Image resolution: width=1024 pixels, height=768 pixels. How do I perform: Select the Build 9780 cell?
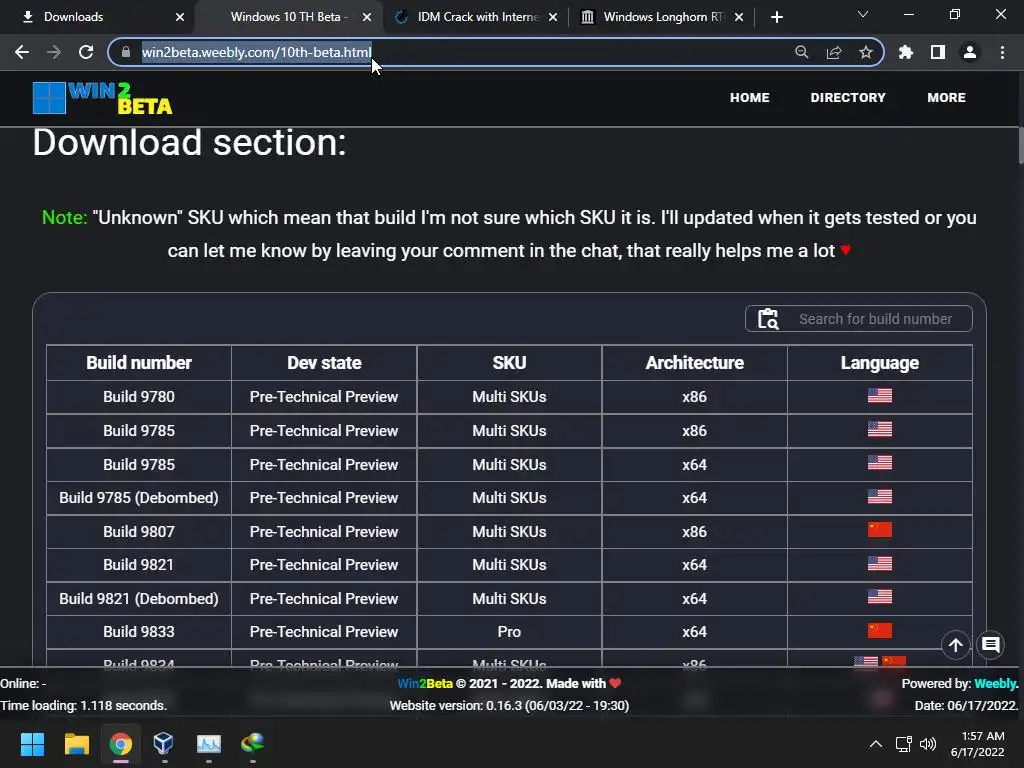(x=138, y=397)
